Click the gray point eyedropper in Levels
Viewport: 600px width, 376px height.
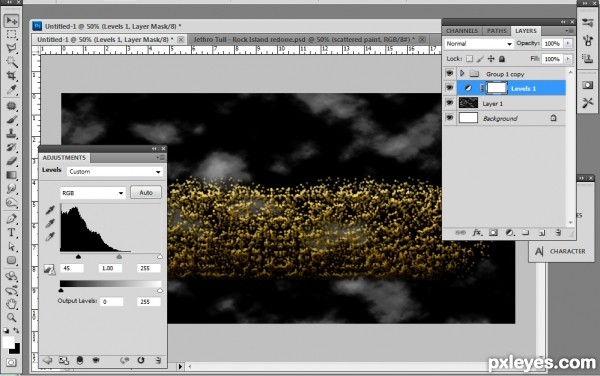tap(50, 223)
